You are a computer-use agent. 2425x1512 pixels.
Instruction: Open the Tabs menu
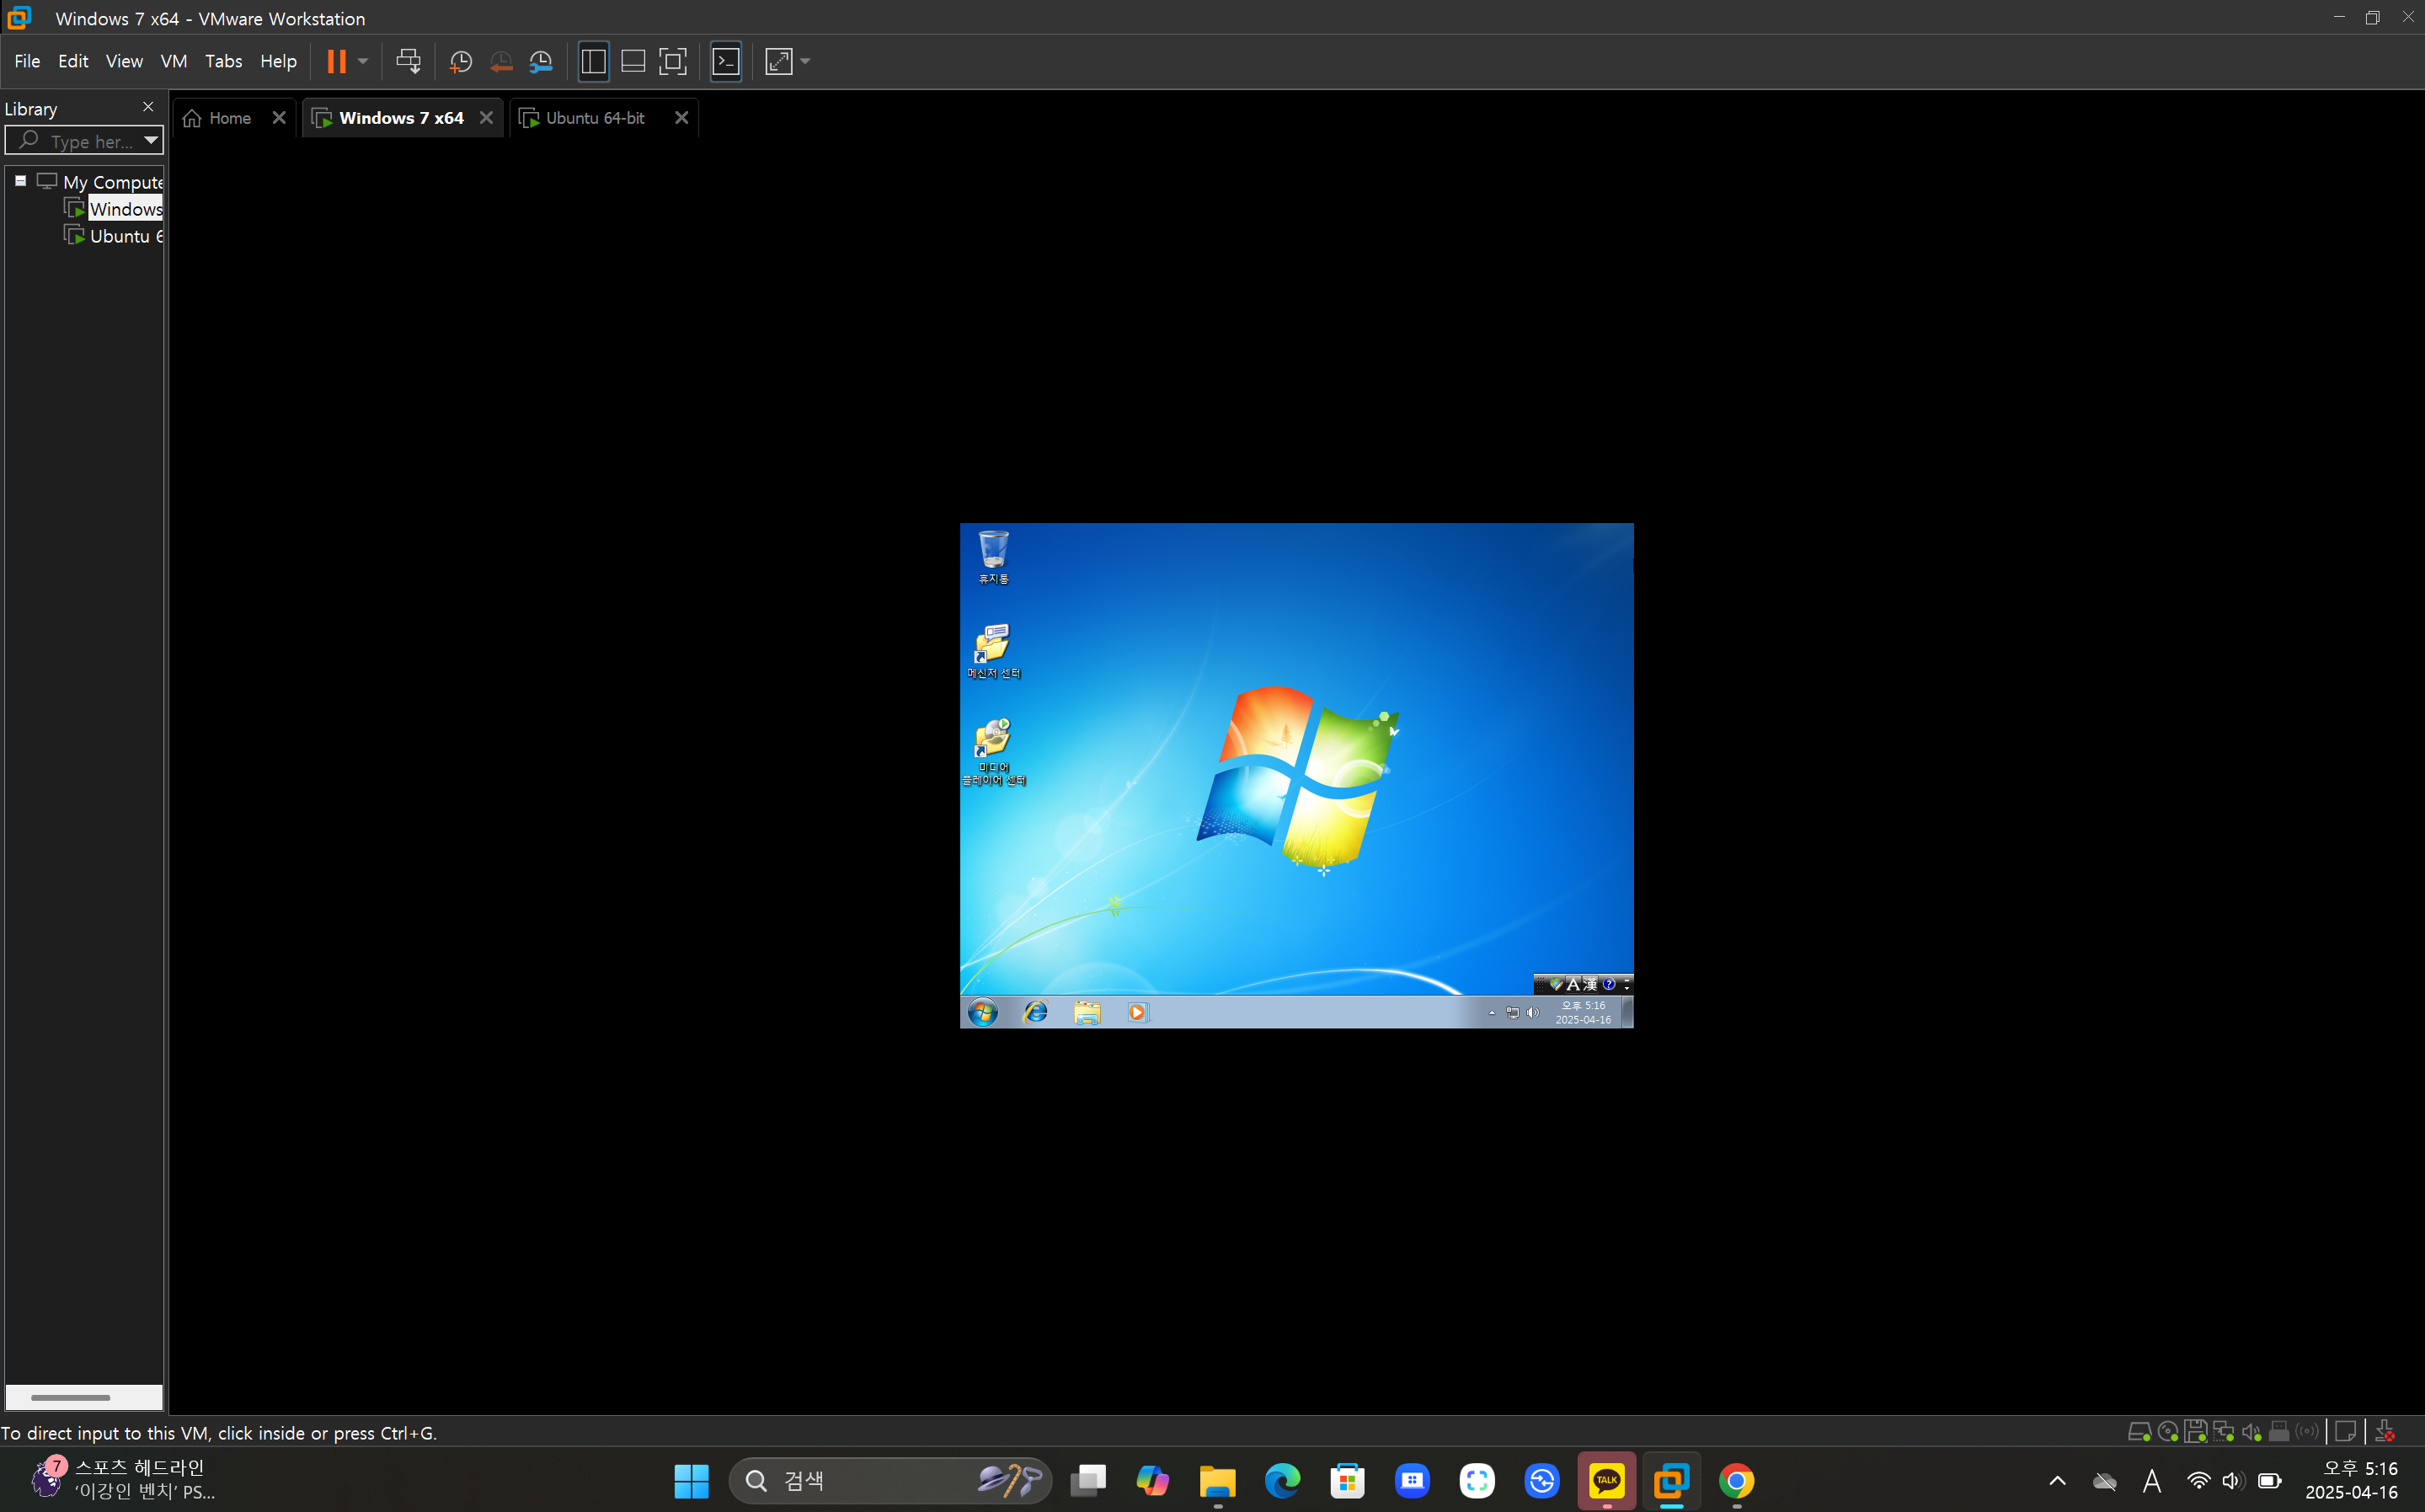pos(224,61)
